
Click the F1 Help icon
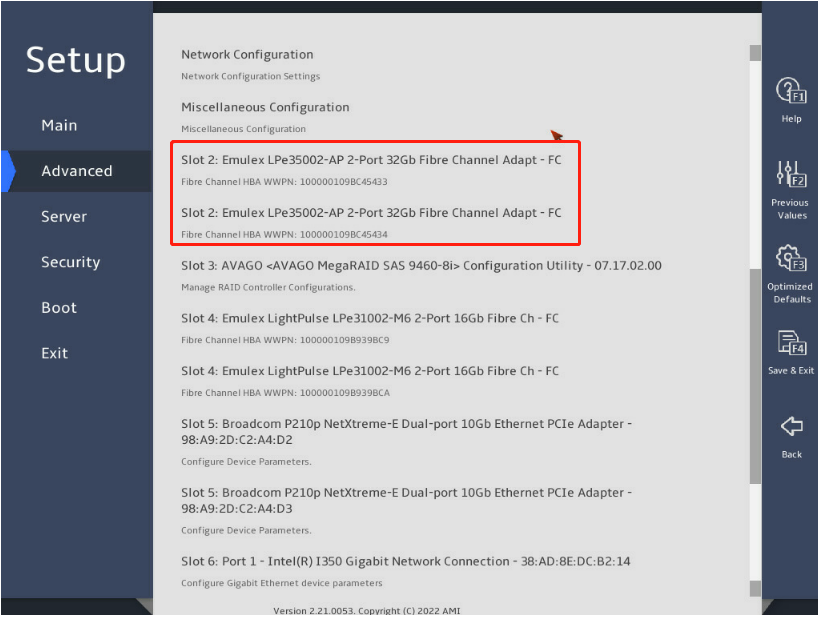[791, 90]
